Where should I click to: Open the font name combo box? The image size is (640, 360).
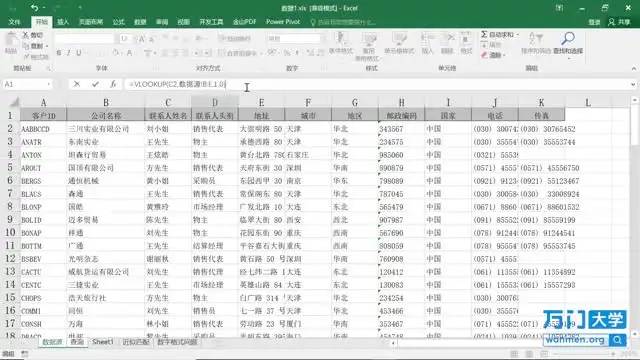[84, 39]
